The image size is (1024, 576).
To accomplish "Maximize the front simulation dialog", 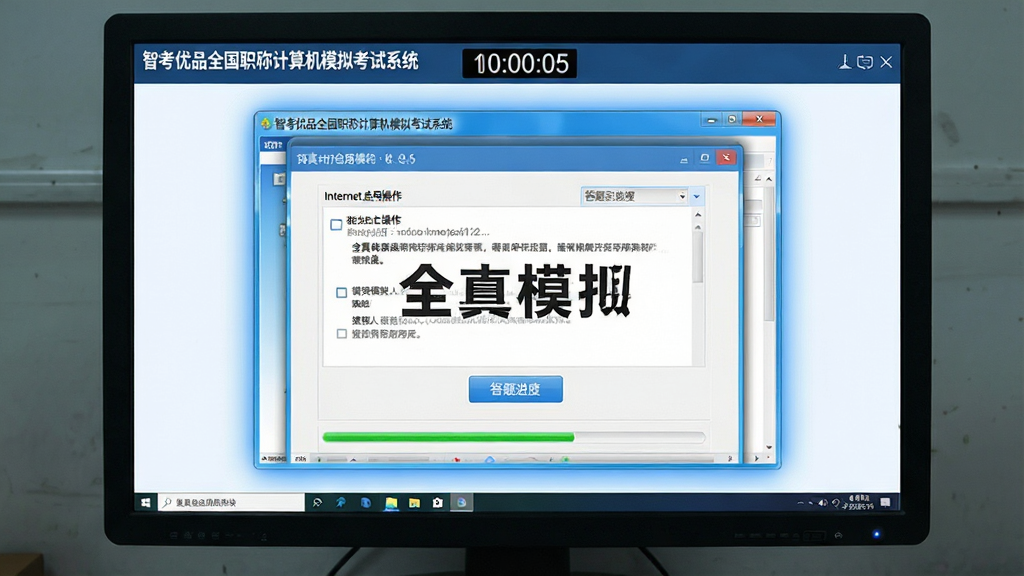I will pyautogui.click(x=704, y=158).
